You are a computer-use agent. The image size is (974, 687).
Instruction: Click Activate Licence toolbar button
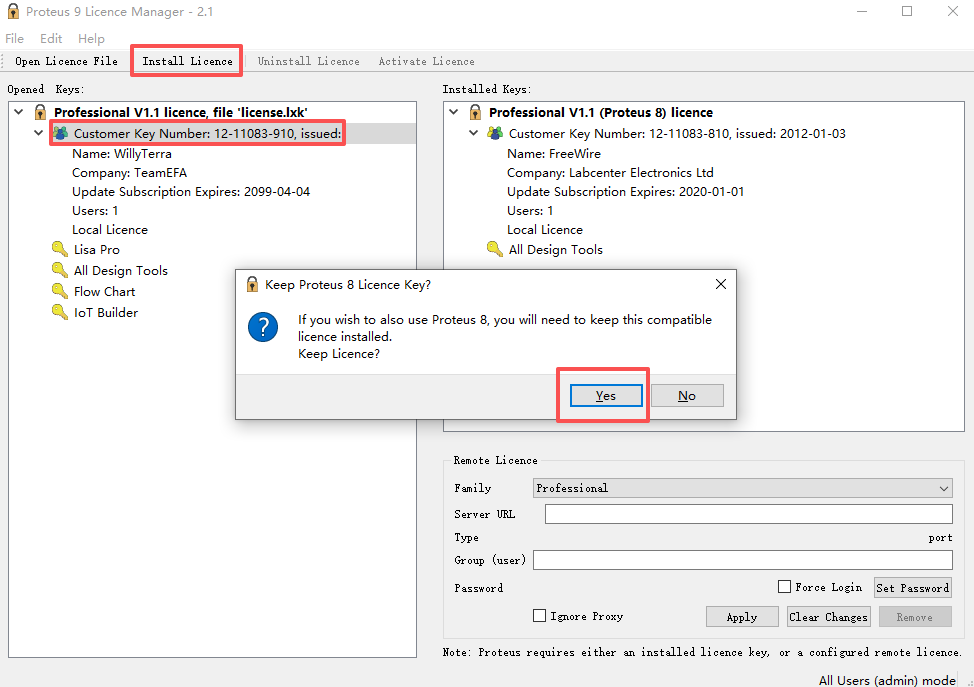pos(427,61)
